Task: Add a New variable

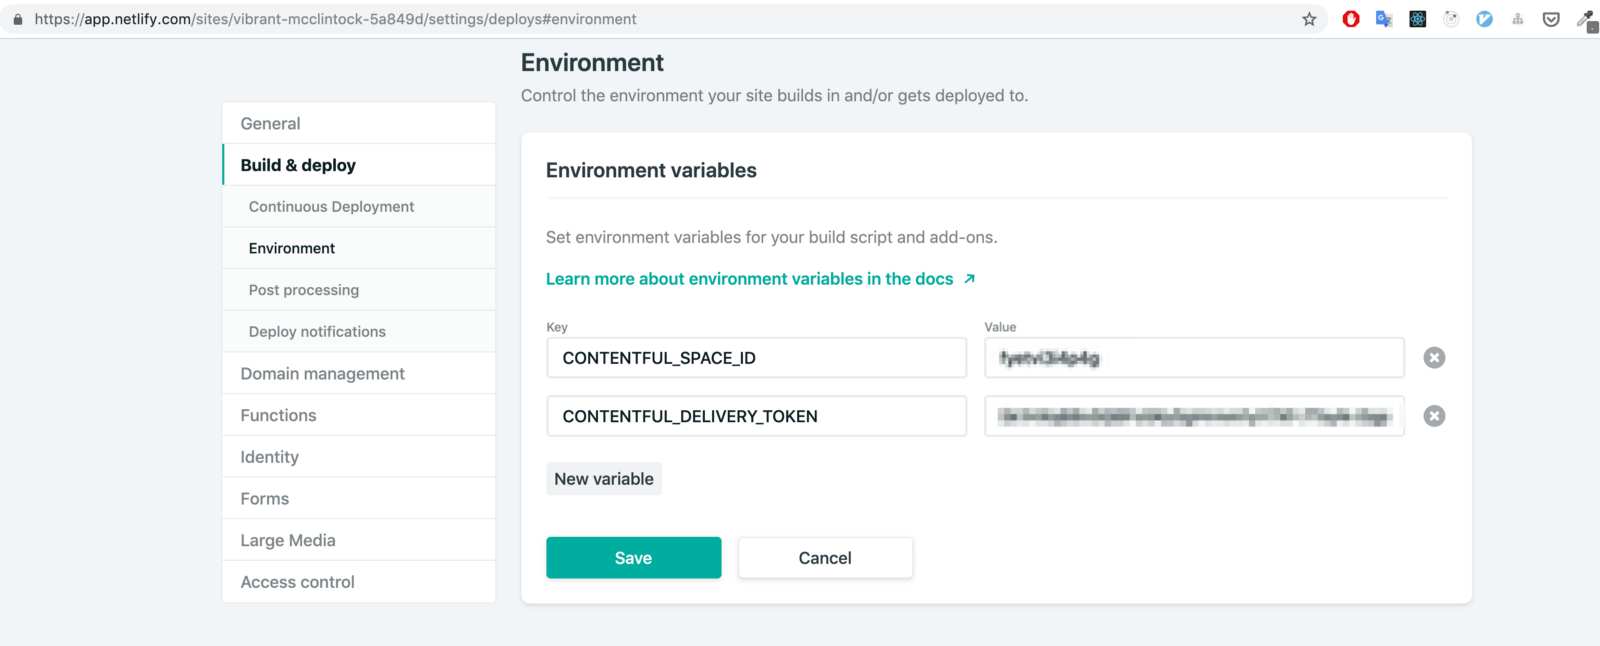Action: point(604,479)
